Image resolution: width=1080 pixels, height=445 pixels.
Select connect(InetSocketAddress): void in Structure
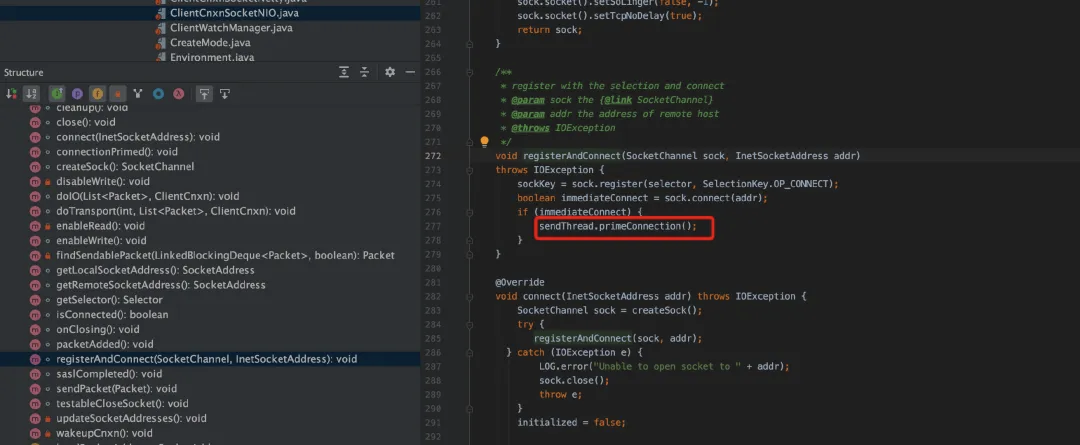tap(138, 137)
